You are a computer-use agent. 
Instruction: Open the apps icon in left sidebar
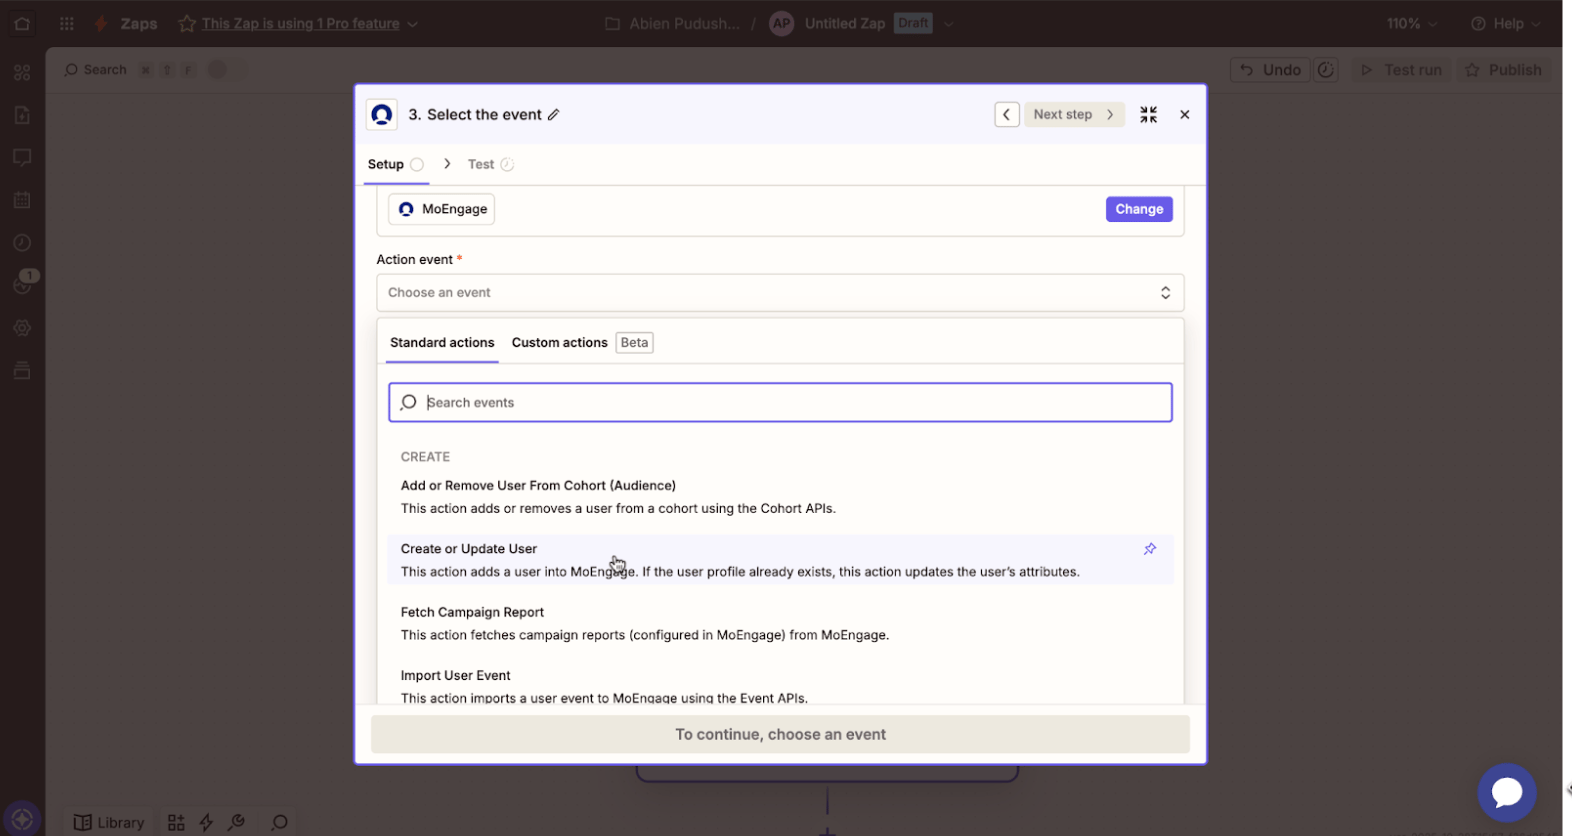click(x=22, y=72)
